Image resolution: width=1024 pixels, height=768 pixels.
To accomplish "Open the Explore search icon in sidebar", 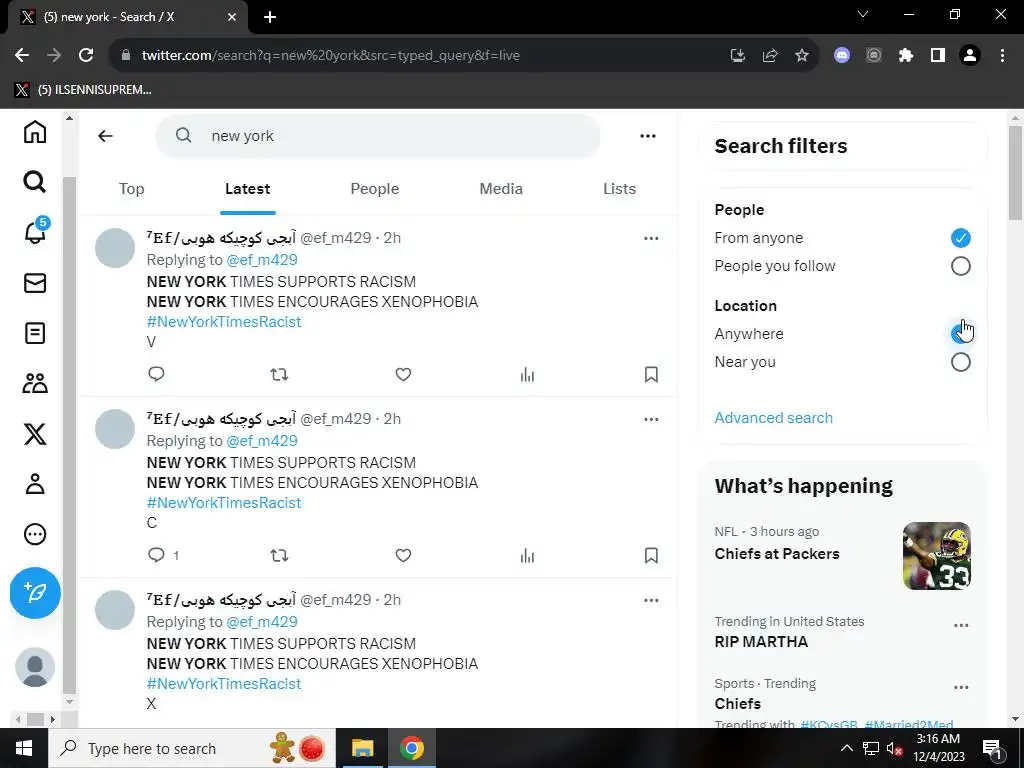I will pos(35,182).
